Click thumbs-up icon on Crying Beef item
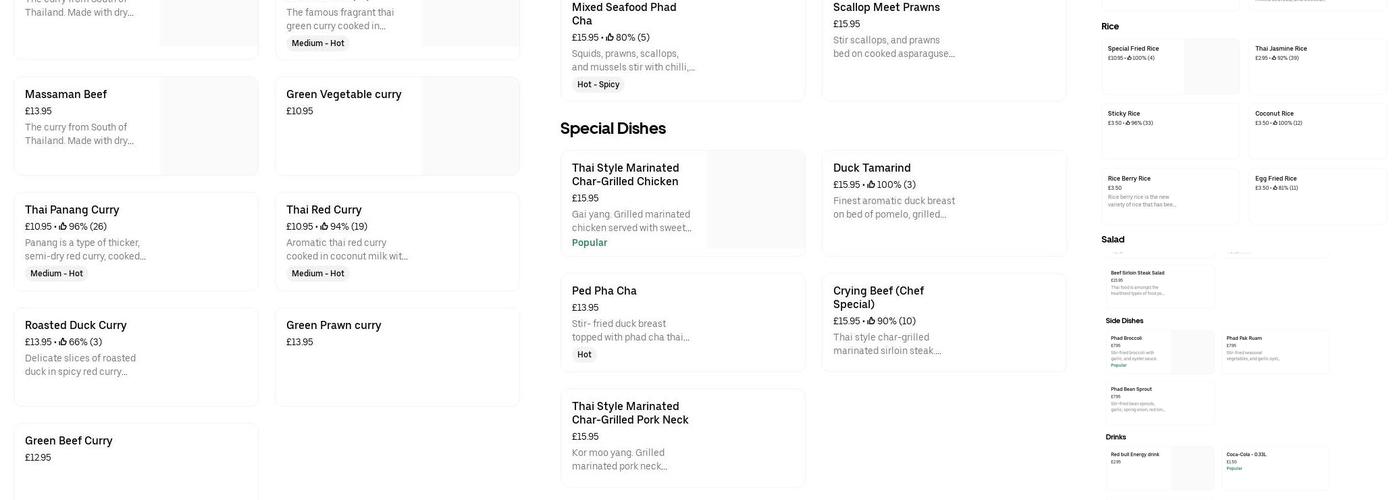The width and height of the screenshot is (1400, 500). pyautogui.click(x=872, y=321)
